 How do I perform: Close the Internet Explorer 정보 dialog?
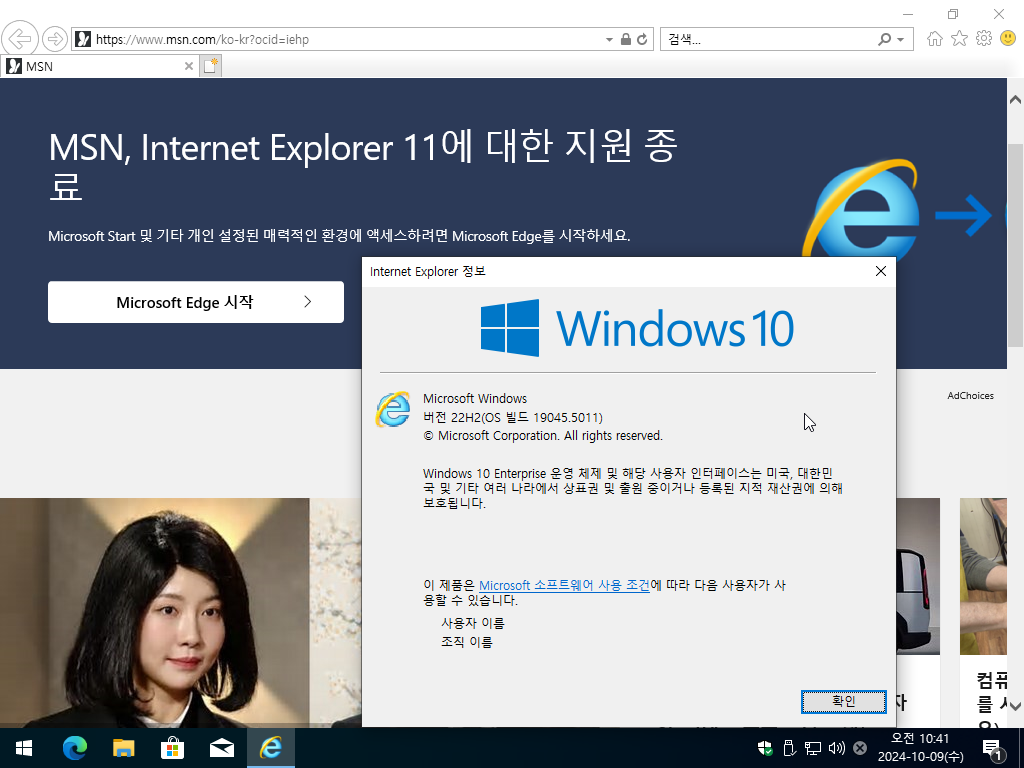881,271
